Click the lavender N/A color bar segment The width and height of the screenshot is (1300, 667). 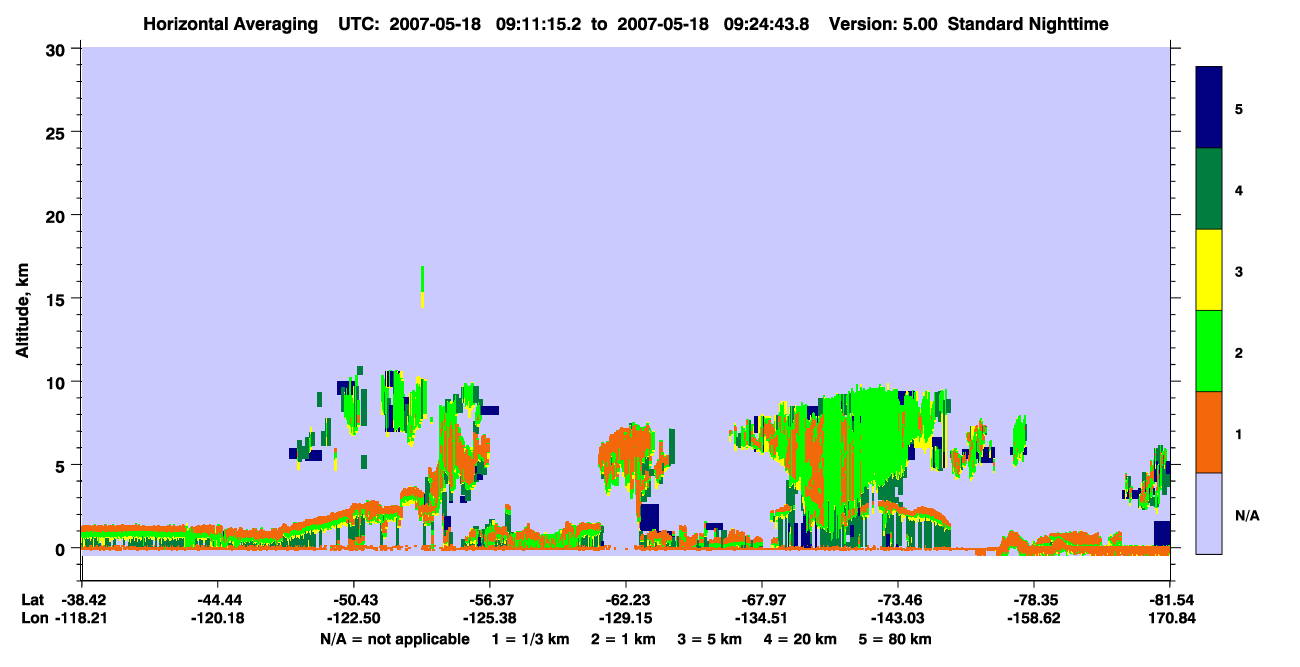pos(1209,513)
